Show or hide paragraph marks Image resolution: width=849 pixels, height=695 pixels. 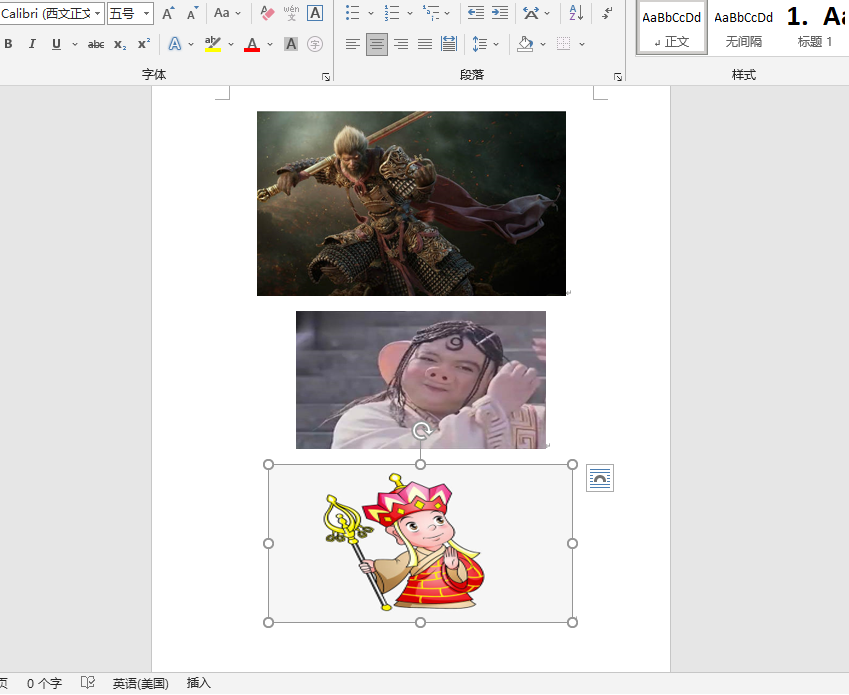pyautogui.click(x=608, y=13)
